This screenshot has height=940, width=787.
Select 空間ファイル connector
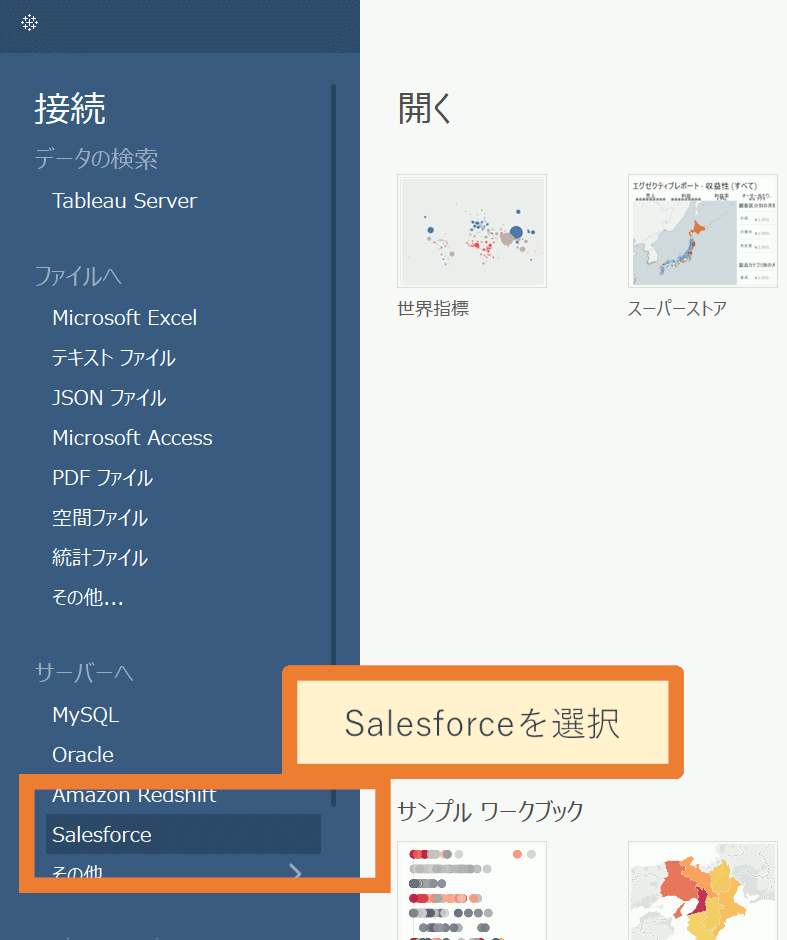pyautogui.click(x=100, y=518)
